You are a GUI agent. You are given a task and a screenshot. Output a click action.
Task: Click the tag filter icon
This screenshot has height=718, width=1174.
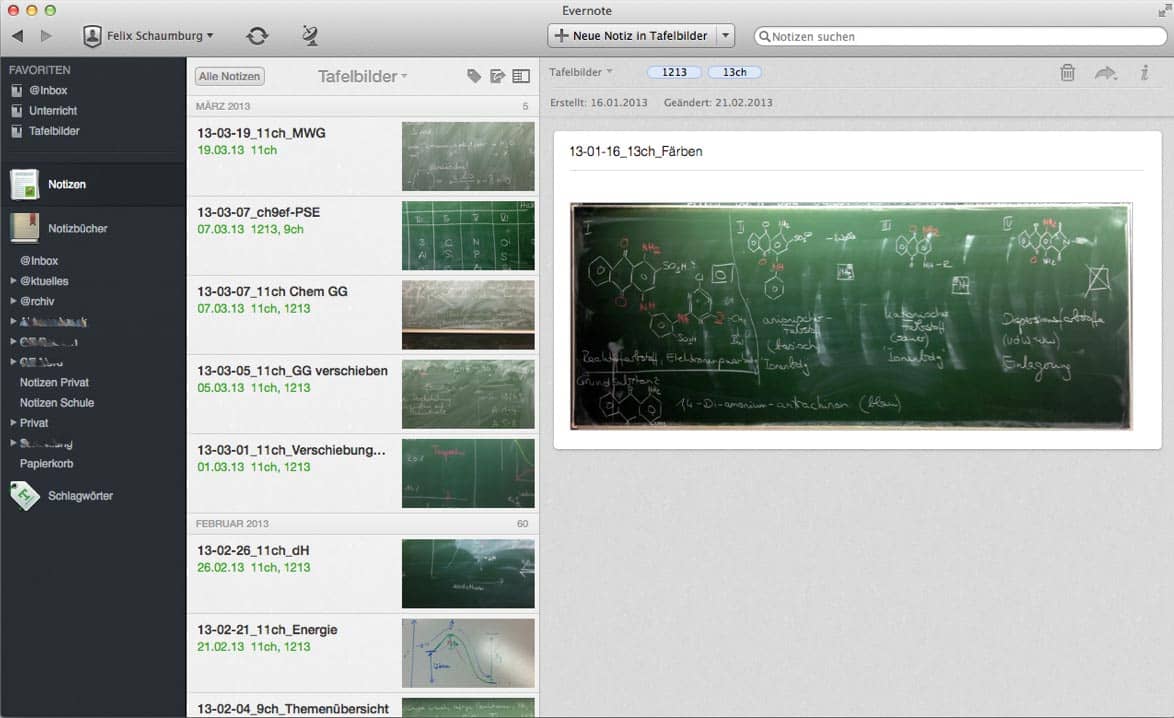tap(474, 76)
